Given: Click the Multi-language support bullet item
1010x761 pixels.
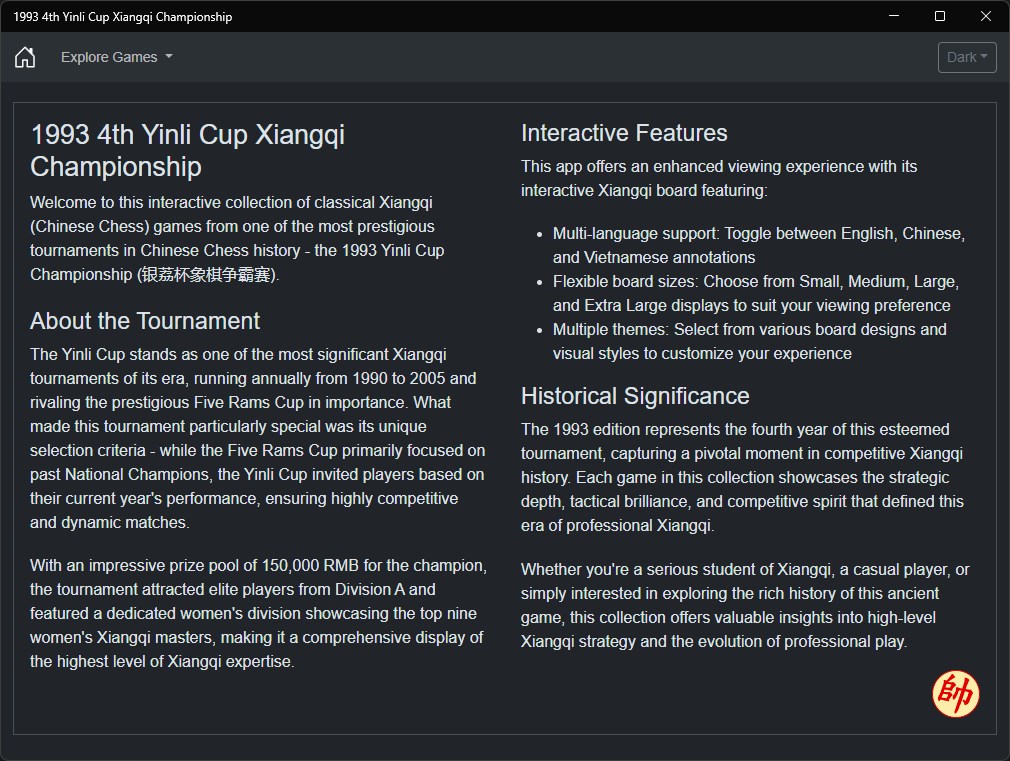Looking at the screenshot, I should tap(758, 245).
